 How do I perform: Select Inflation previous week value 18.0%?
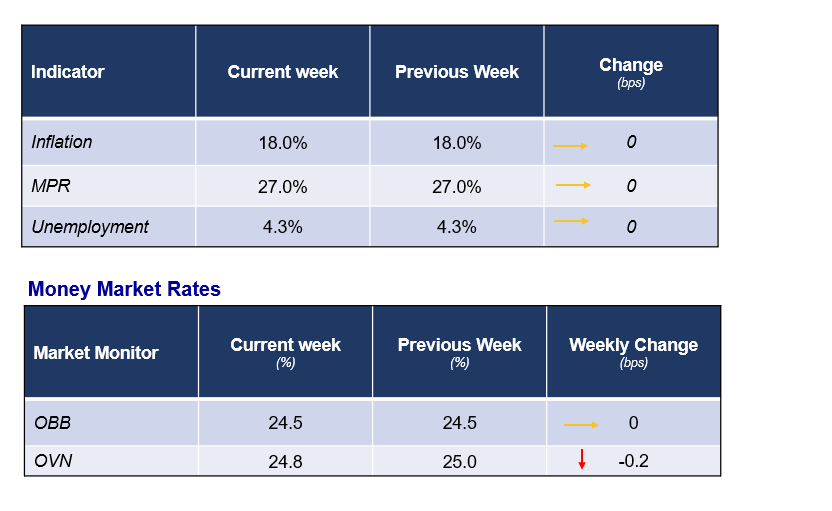(x=457, y=143)
